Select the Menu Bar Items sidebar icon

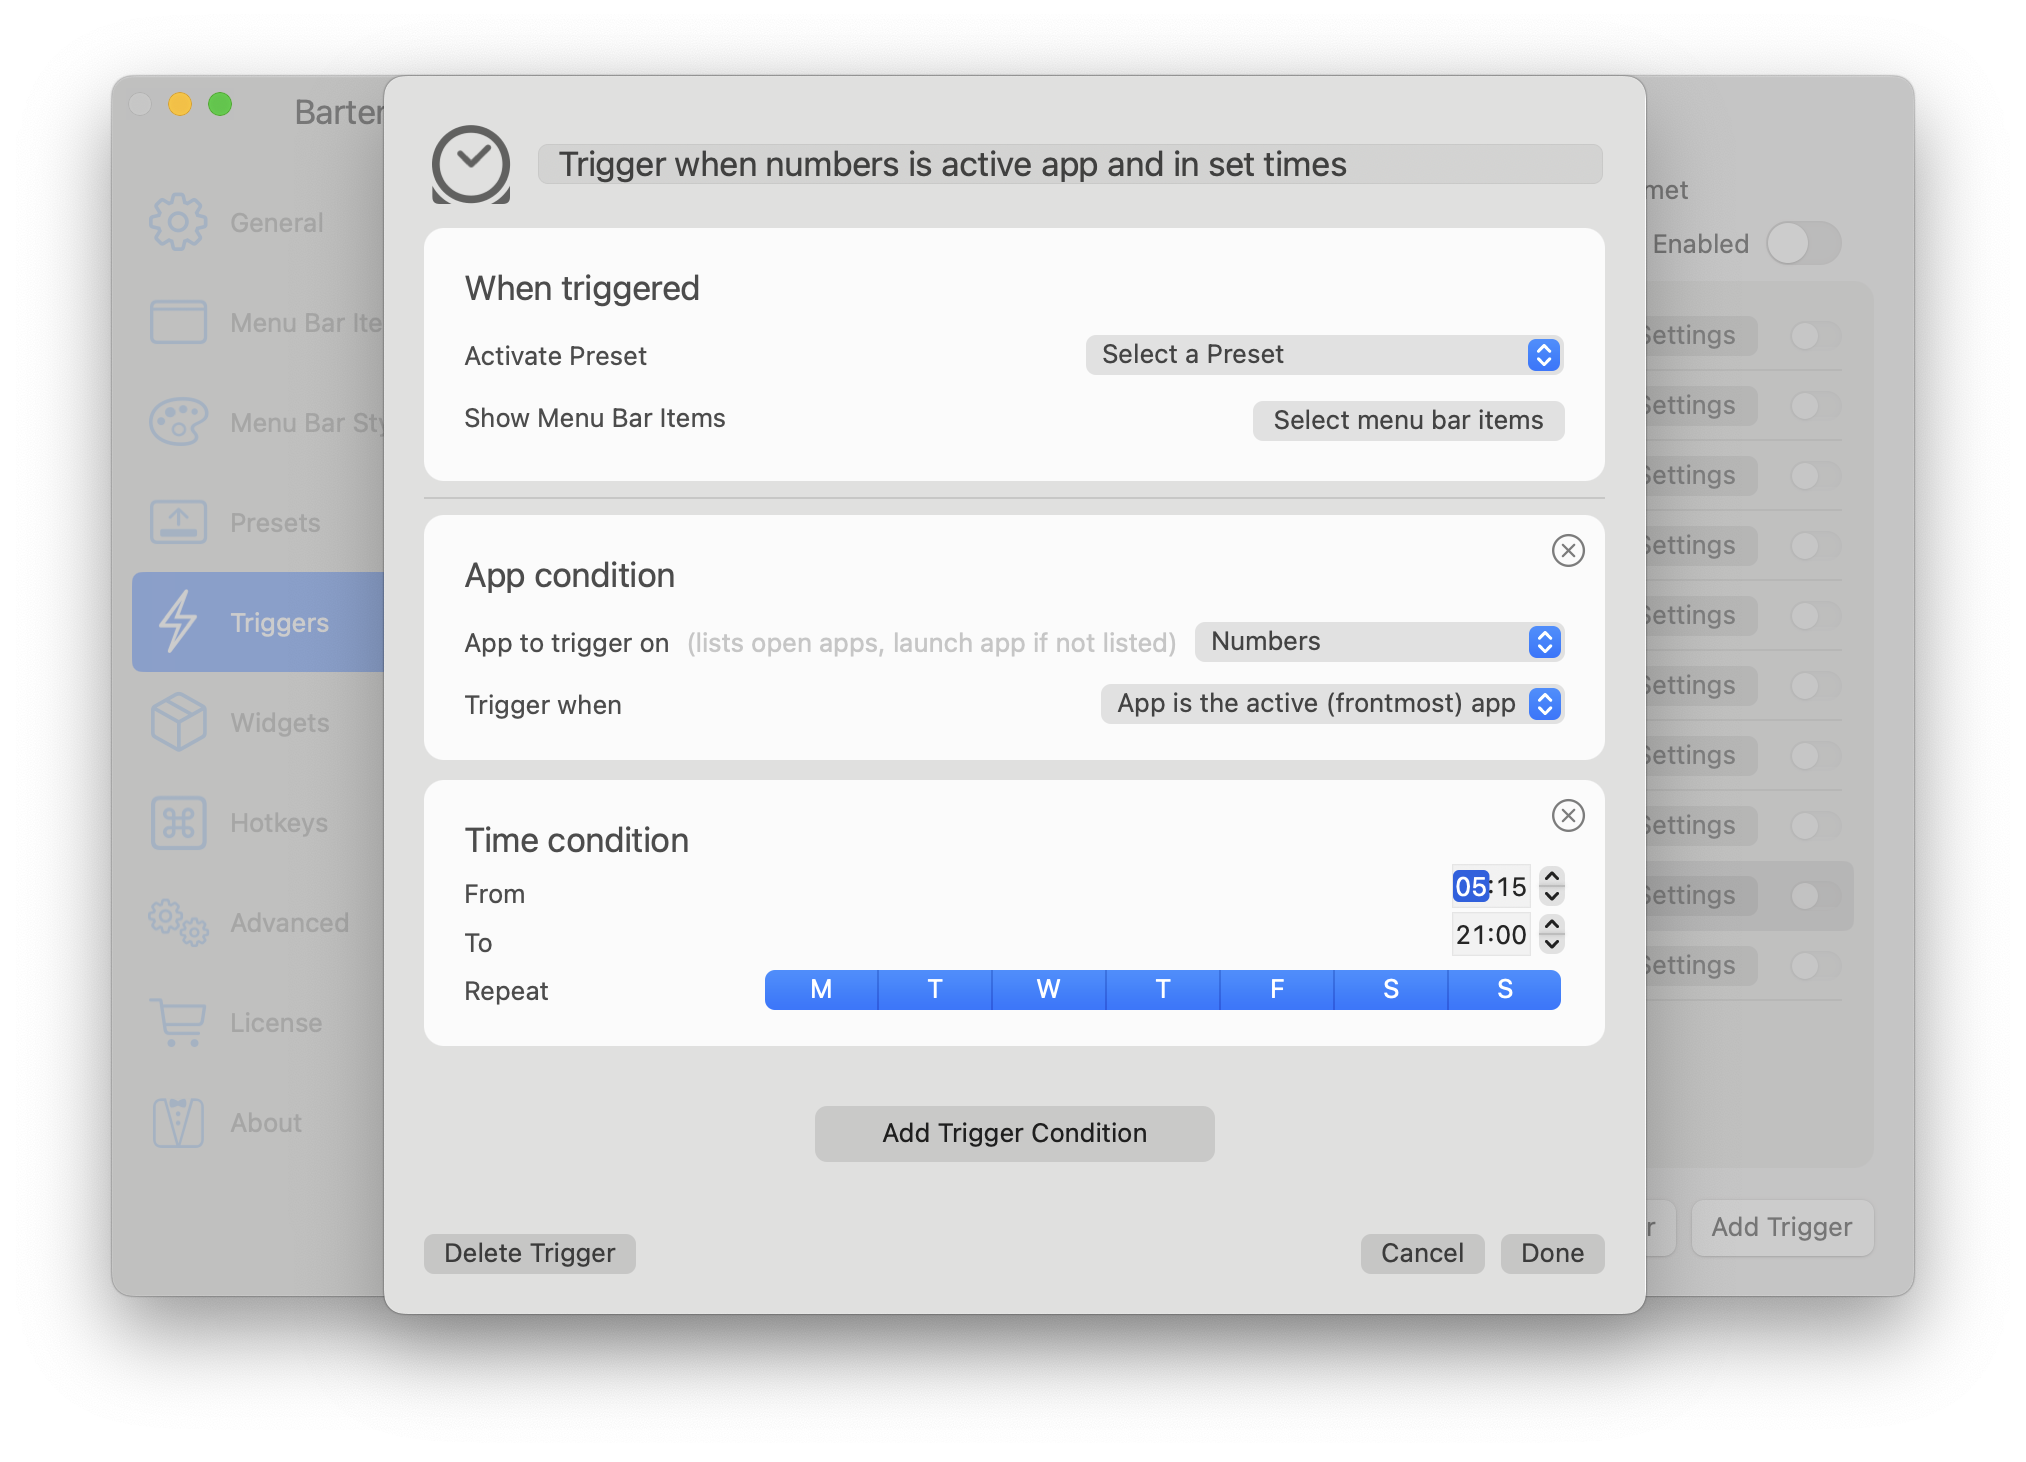pyautogui.click(x=178, y=322)
